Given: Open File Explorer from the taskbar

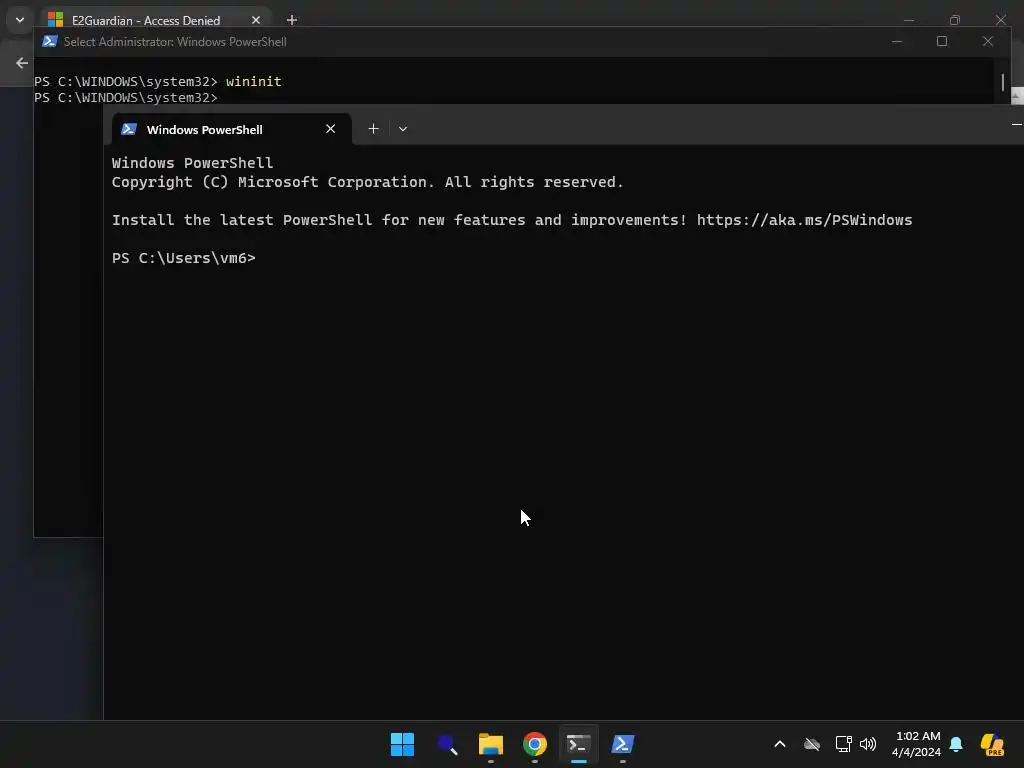Looking at the screenshot, I should 490,744.
